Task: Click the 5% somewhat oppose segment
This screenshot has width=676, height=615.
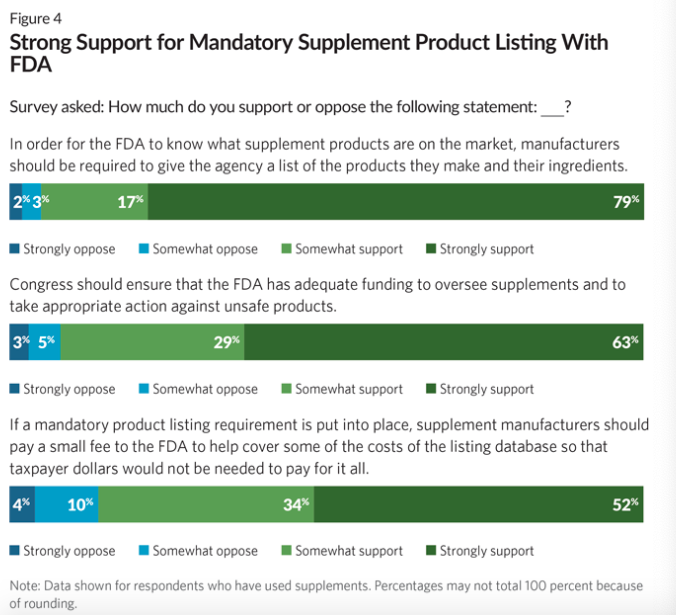Action: click(x=44, y=342)
